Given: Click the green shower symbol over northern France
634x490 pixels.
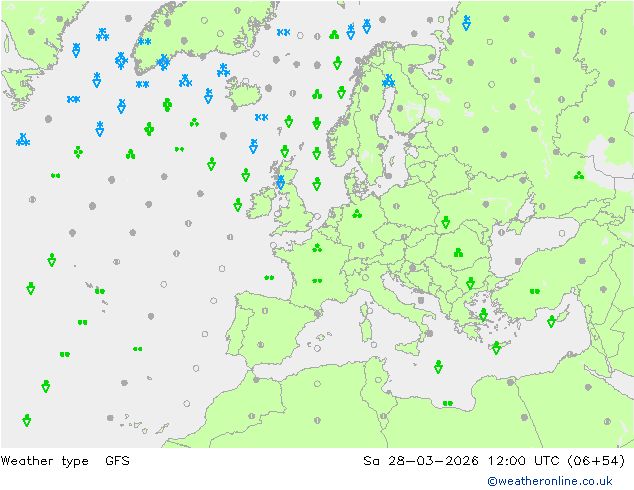Looking at the screenshot, I should pos(317,247).
